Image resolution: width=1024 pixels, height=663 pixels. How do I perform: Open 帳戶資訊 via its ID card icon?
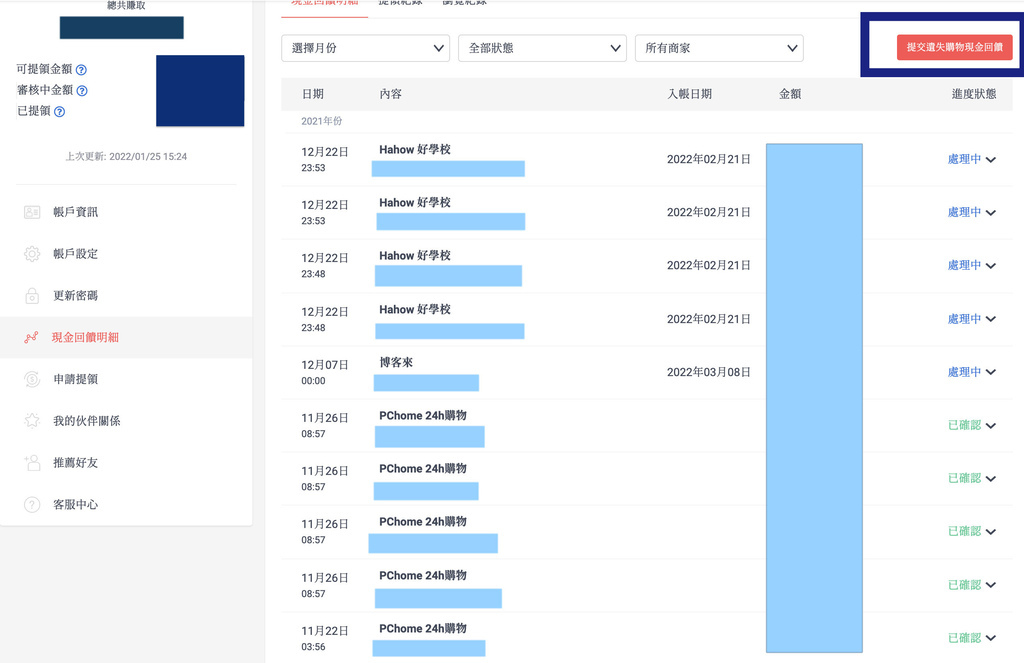pyautogui.click(x=32, y=212)
